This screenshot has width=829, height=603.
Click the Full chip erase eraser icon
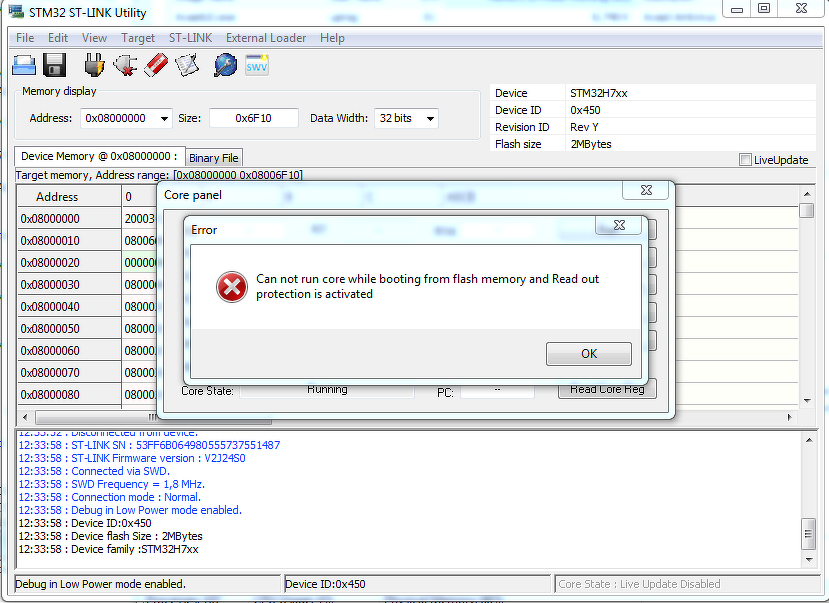(156, 65)
